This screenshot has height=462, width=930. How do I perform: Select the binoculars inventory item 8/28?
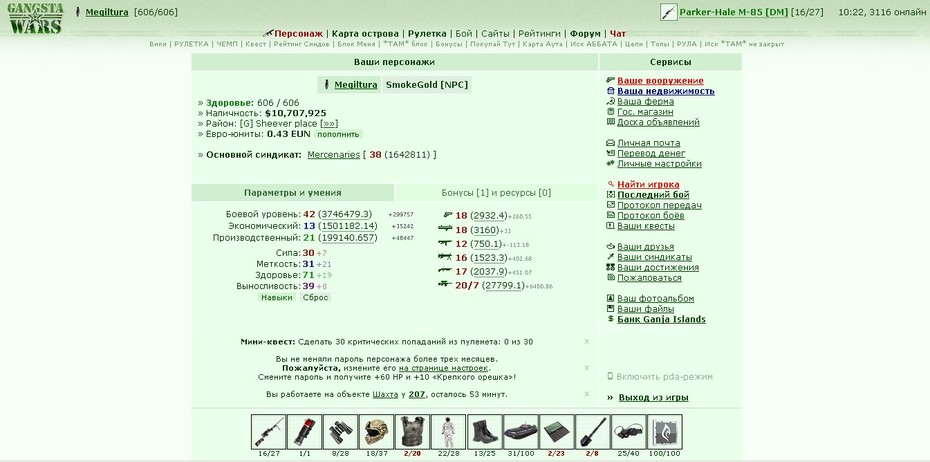pos(340,432)
